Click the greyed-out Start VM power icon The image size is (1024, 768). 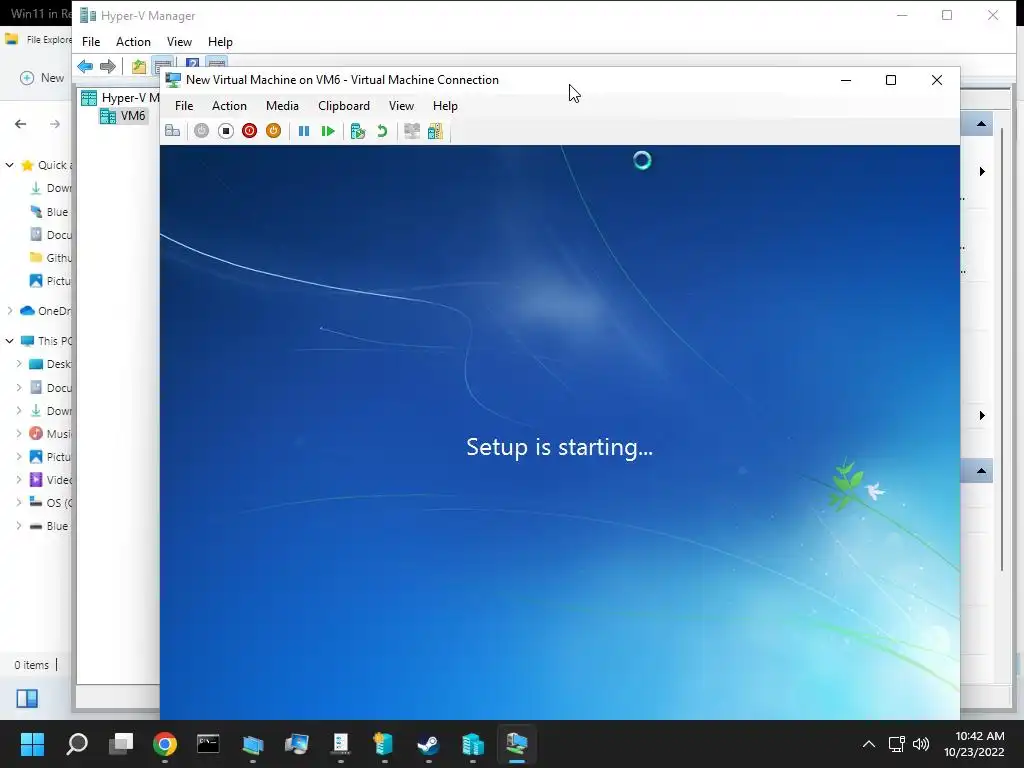click(x=201, y=131)
